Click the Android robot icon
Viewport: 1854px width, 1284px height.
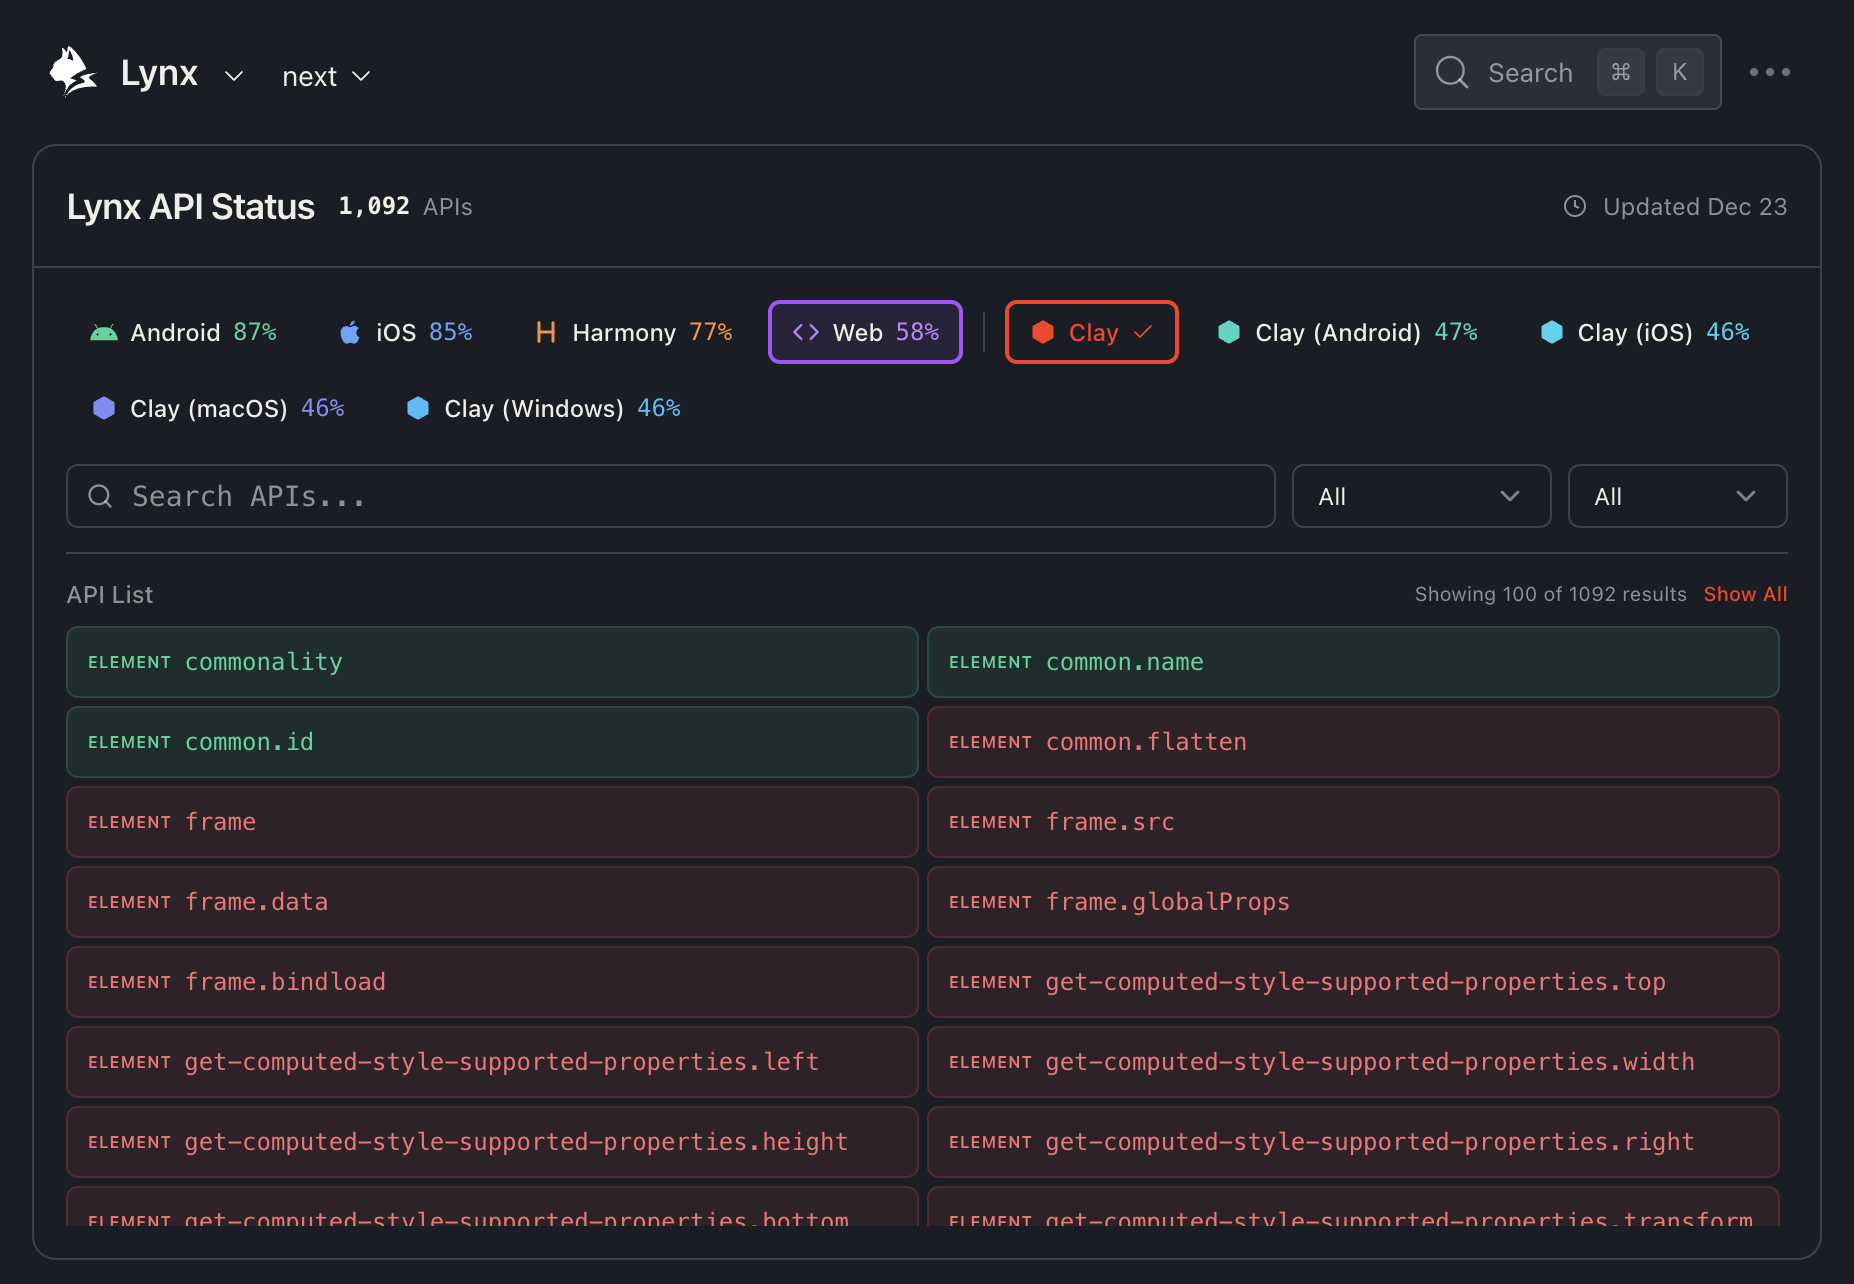pyautogui.click(x=103, y=333)
